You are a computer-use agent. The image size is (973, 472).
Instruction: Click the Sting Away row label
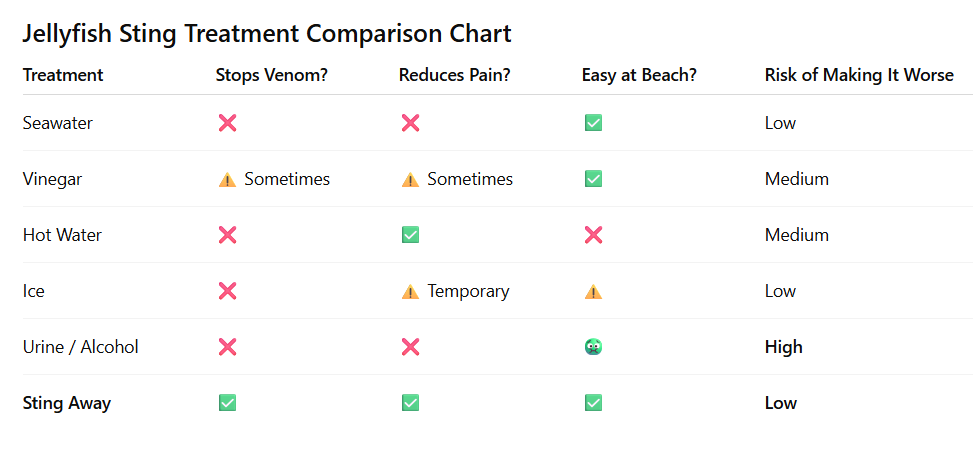coord(66,403)
